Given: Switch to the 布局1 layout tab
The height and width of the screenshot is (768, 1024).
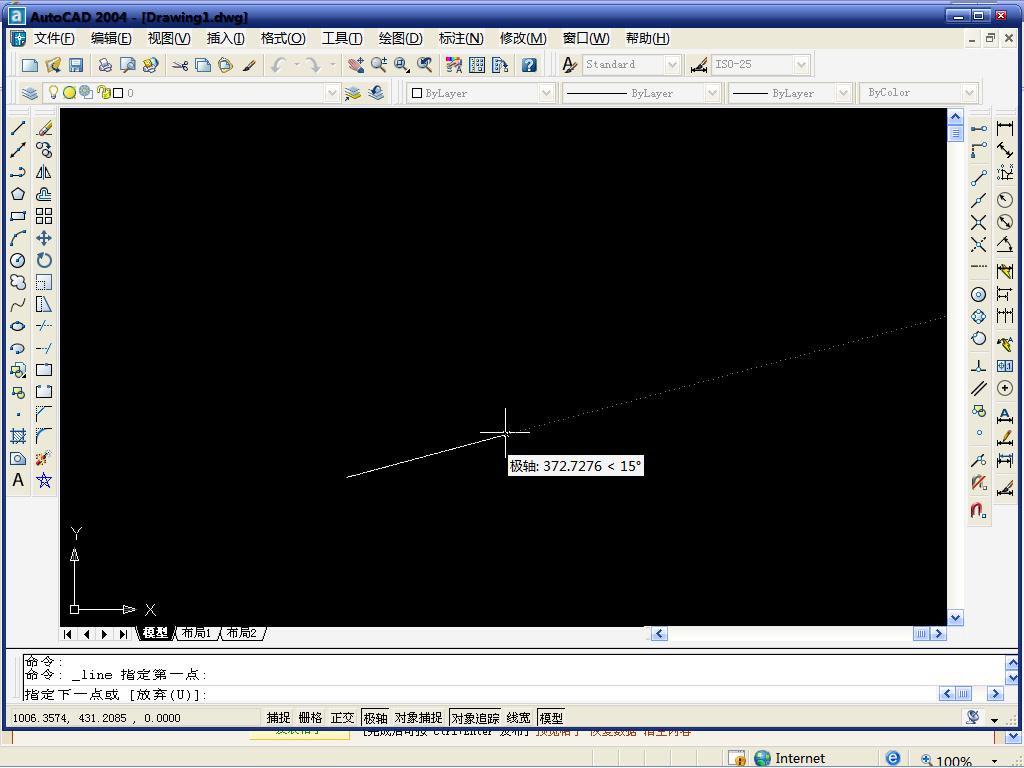Looking at the screenshot, I should pyautogui.click(x=196, y=633).
